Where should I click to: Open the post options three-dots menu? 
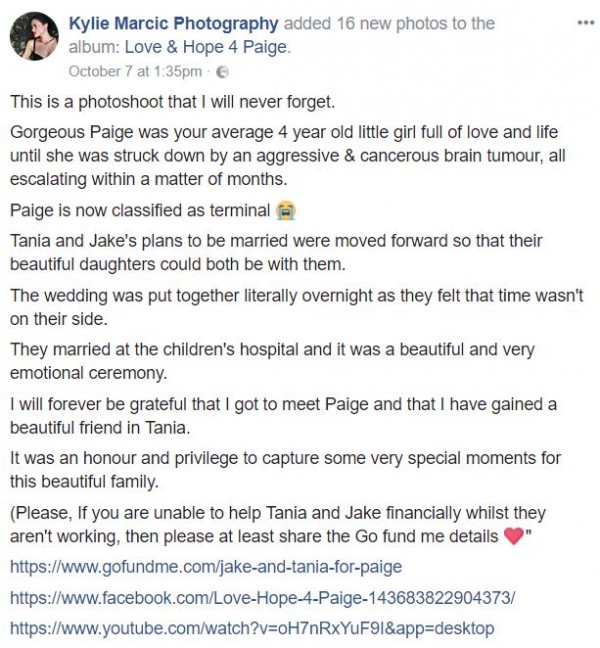click(585, 23)
